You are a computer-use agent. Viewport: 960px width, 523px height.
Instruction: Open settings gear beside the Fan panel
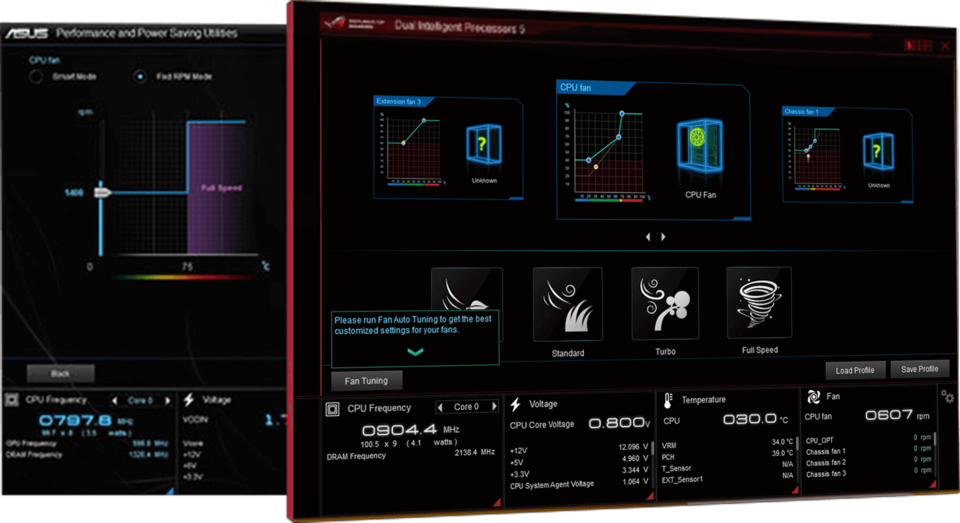pos(947,396)
